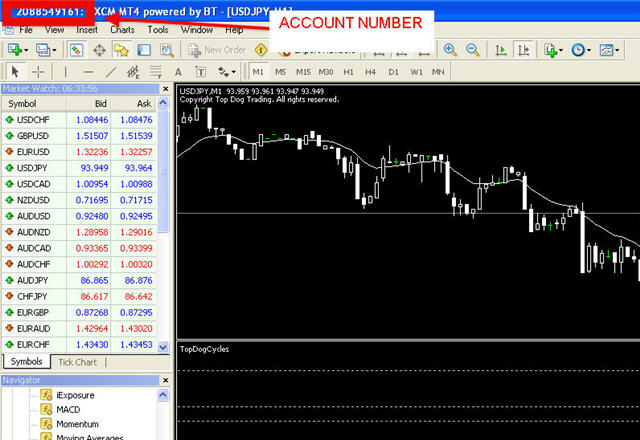Select Momentum indicator in Navigator
640x440 pixels.
pyautogui.click(x=78, y=424)
